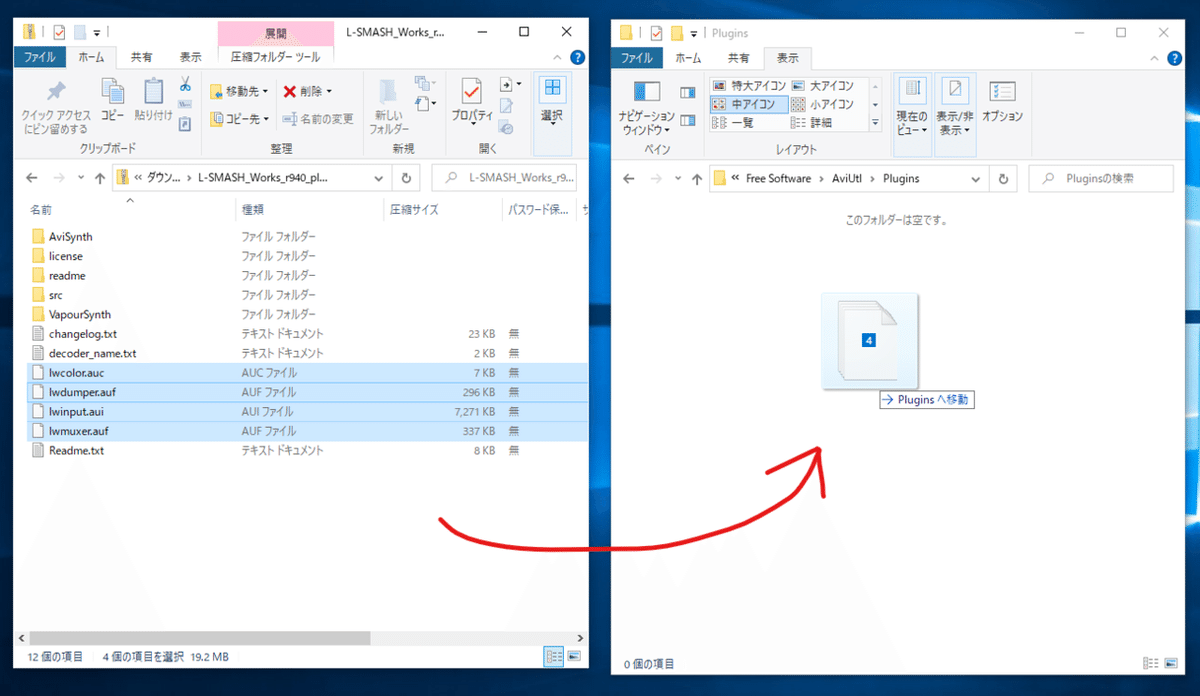Click the Cut scissors icon
The height and width of the screenshot is (696, 1200).
(185, 84)
